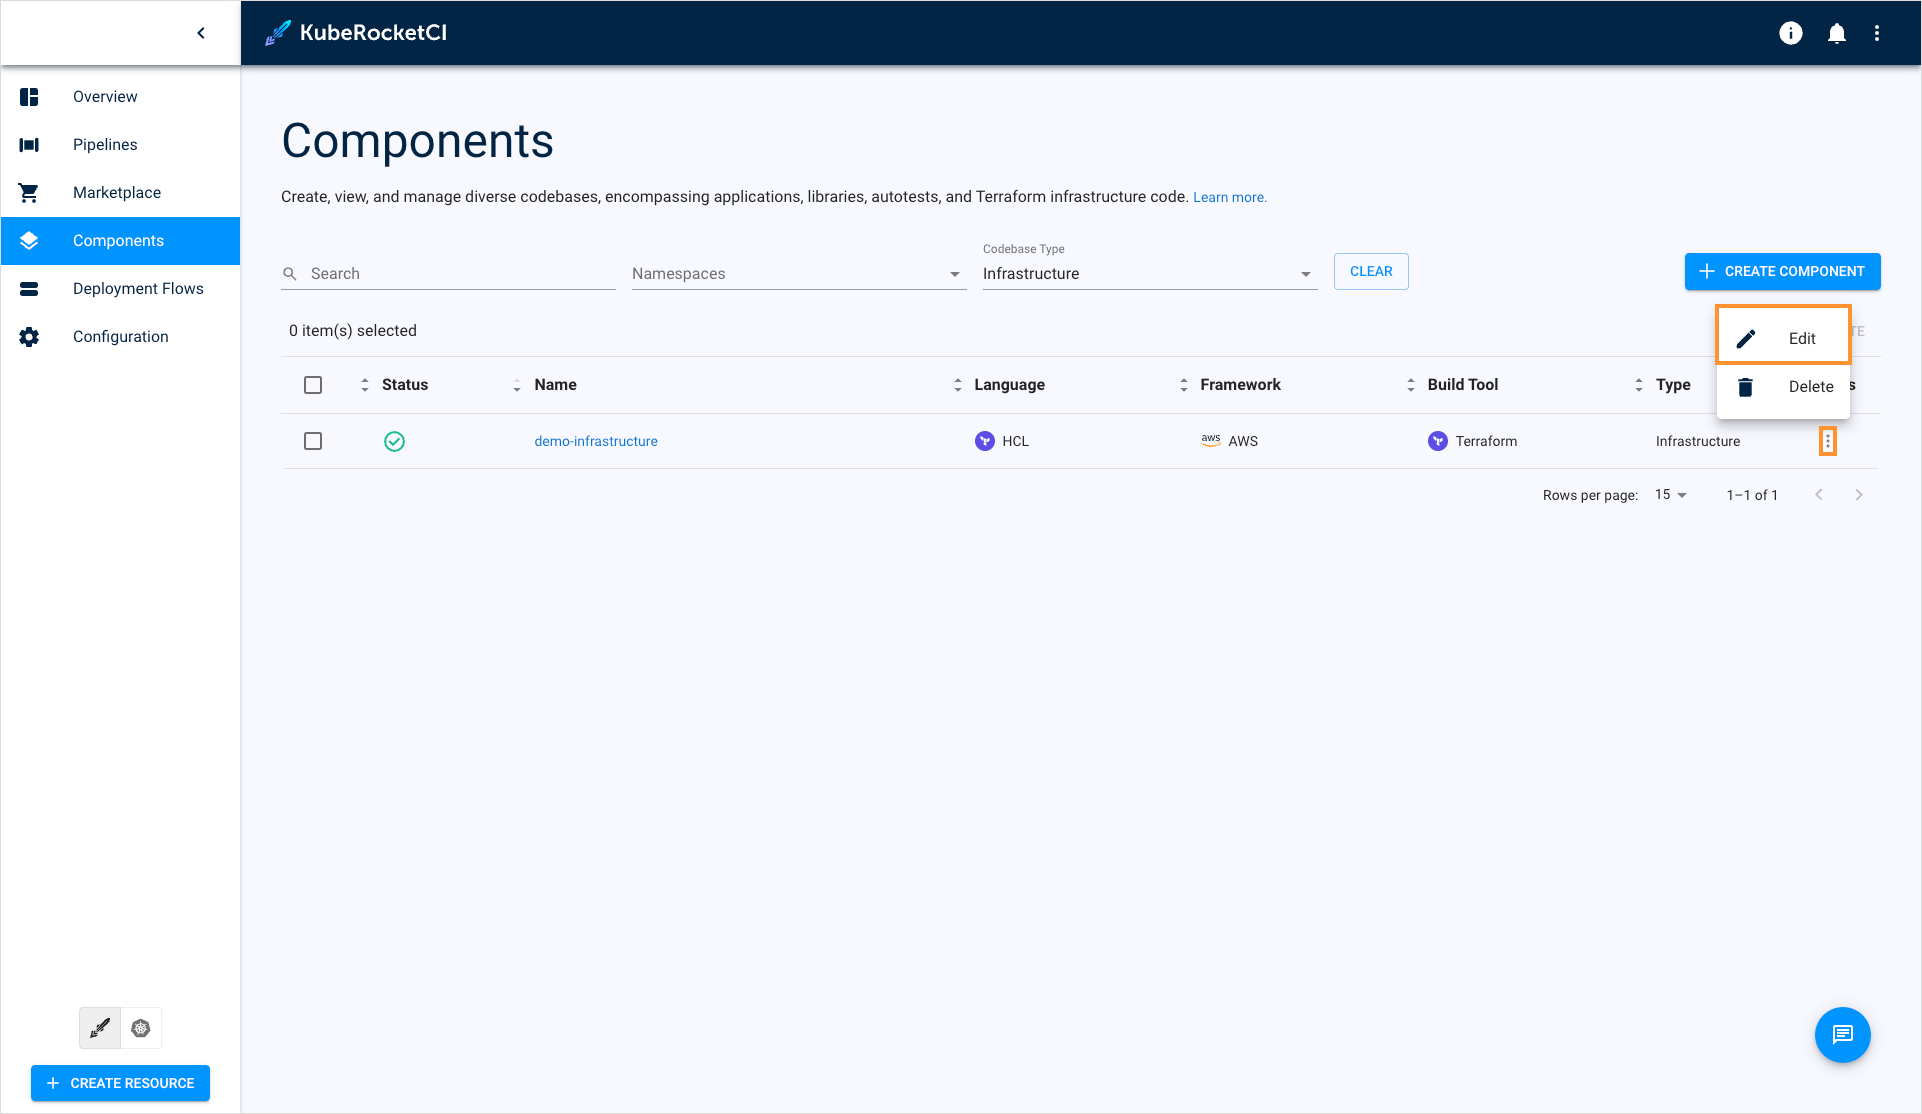Toggle the select-all items checkbox
Image resolution: width=1922 pixels, height=1114 pixels.
point(313,383)
